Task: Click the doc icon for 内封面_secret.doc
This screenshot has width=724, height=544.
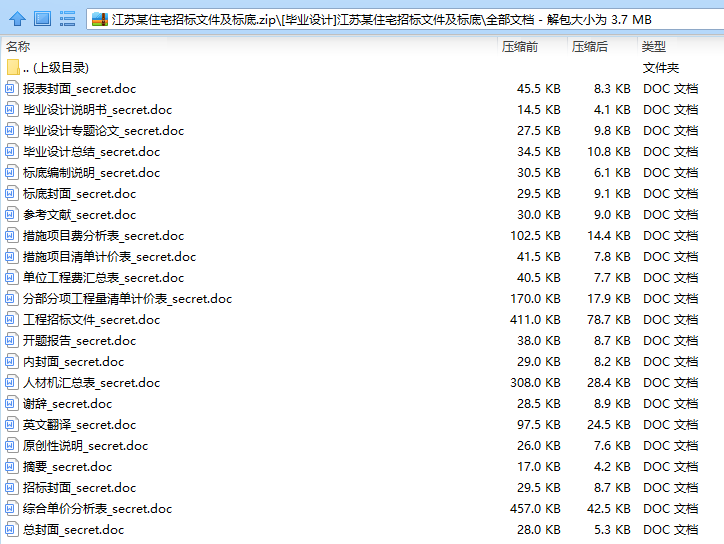Action: click(12, 362)
